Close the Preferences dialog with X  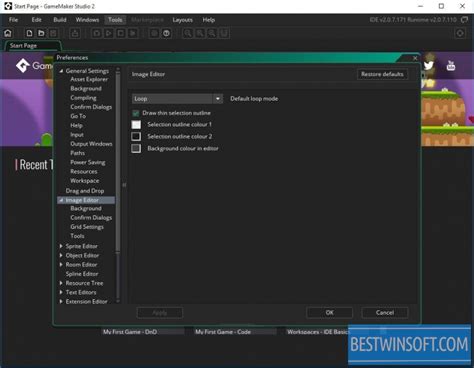pyautogui.click(x=415, y=58)
